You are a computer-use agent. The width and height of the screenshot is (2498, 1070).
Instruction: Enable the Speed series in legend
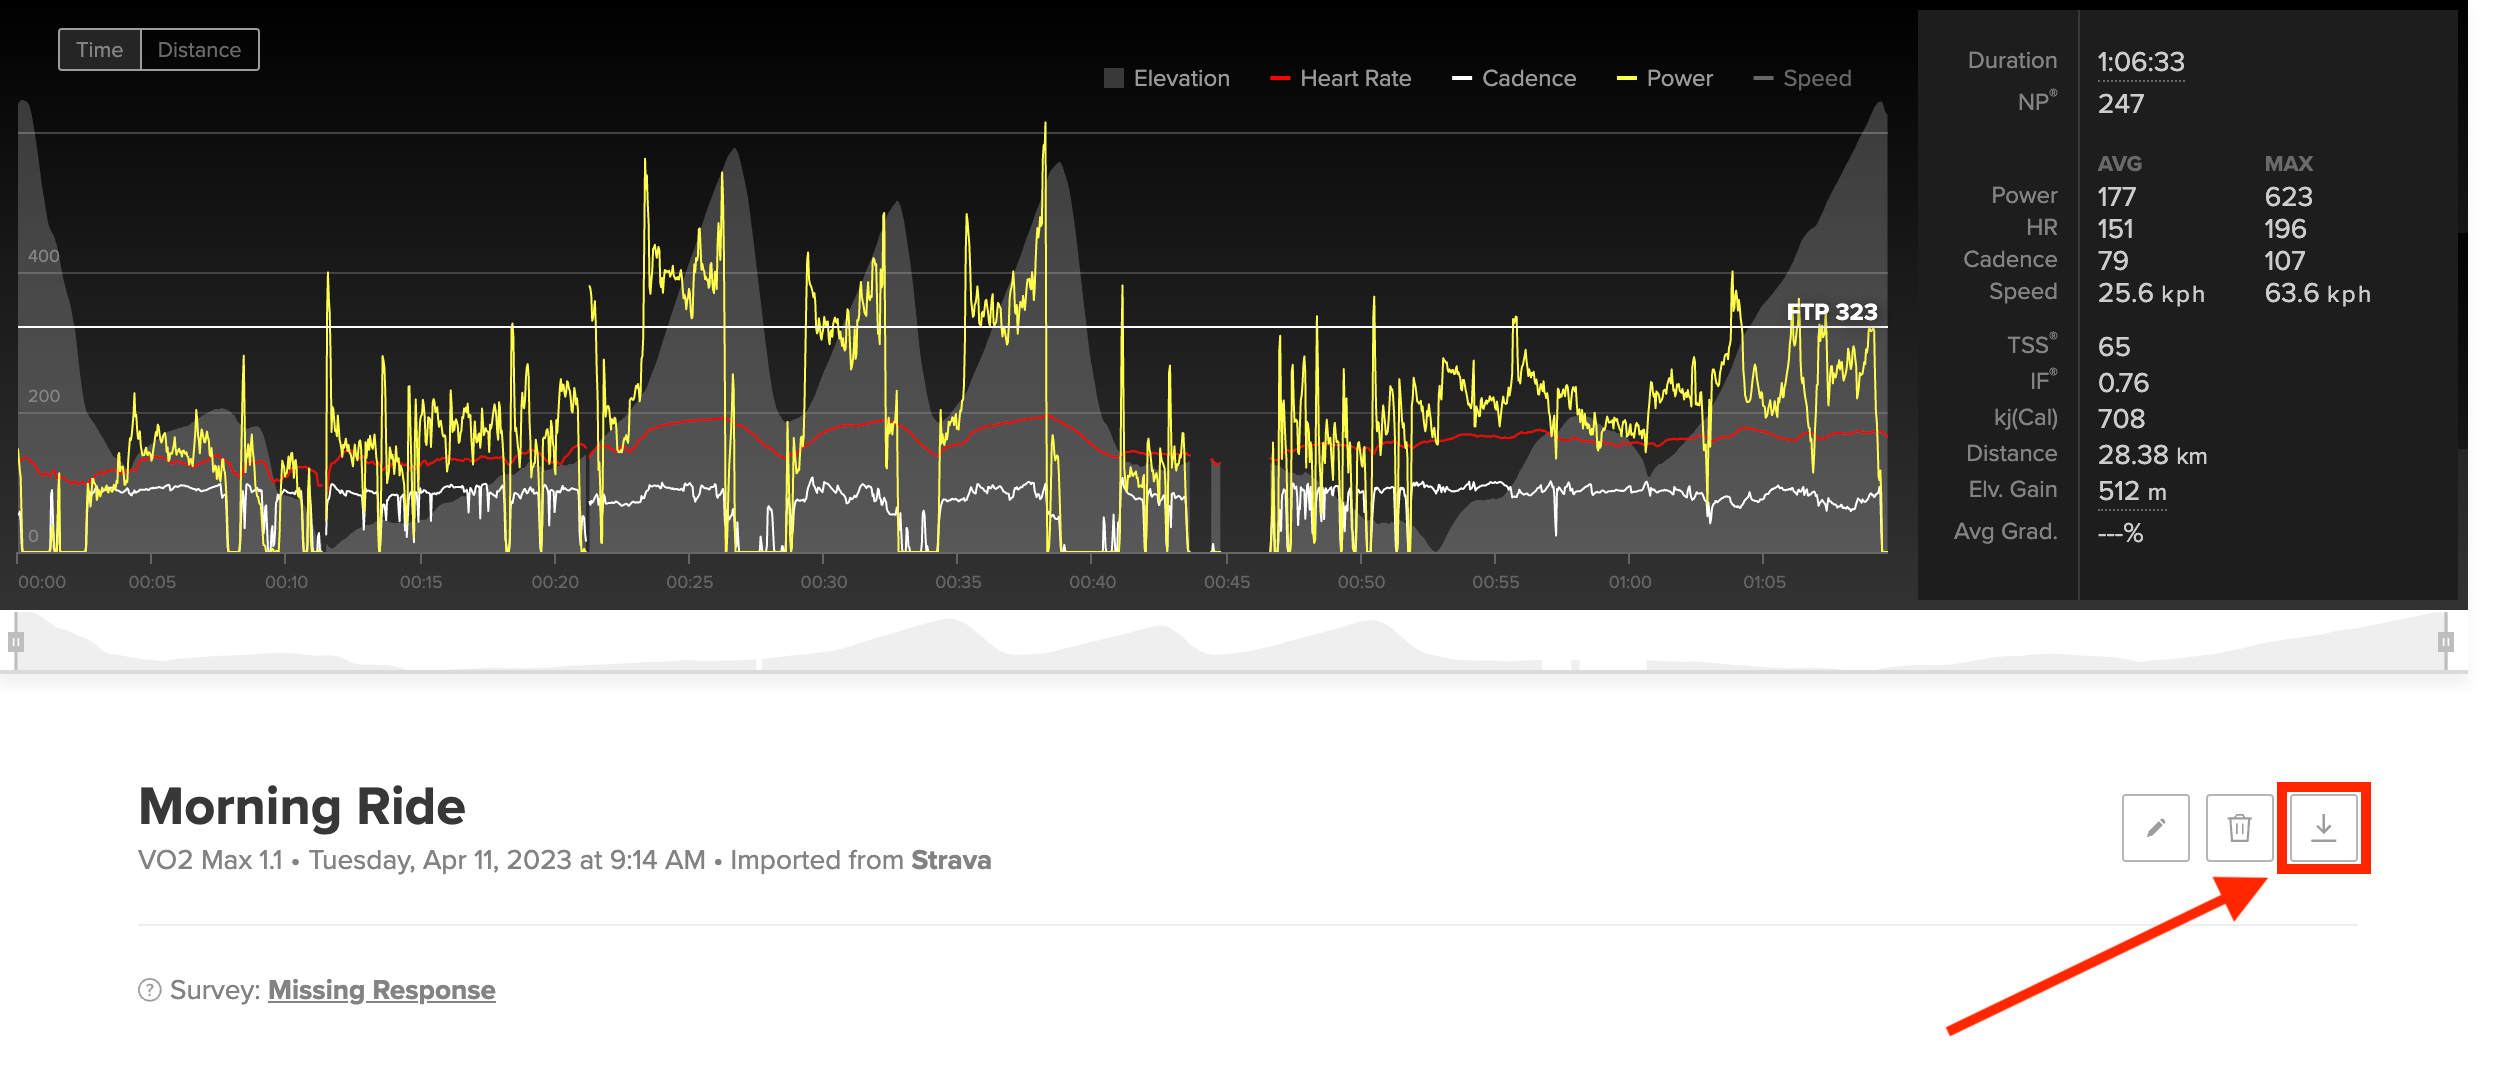click(1802, 78)
